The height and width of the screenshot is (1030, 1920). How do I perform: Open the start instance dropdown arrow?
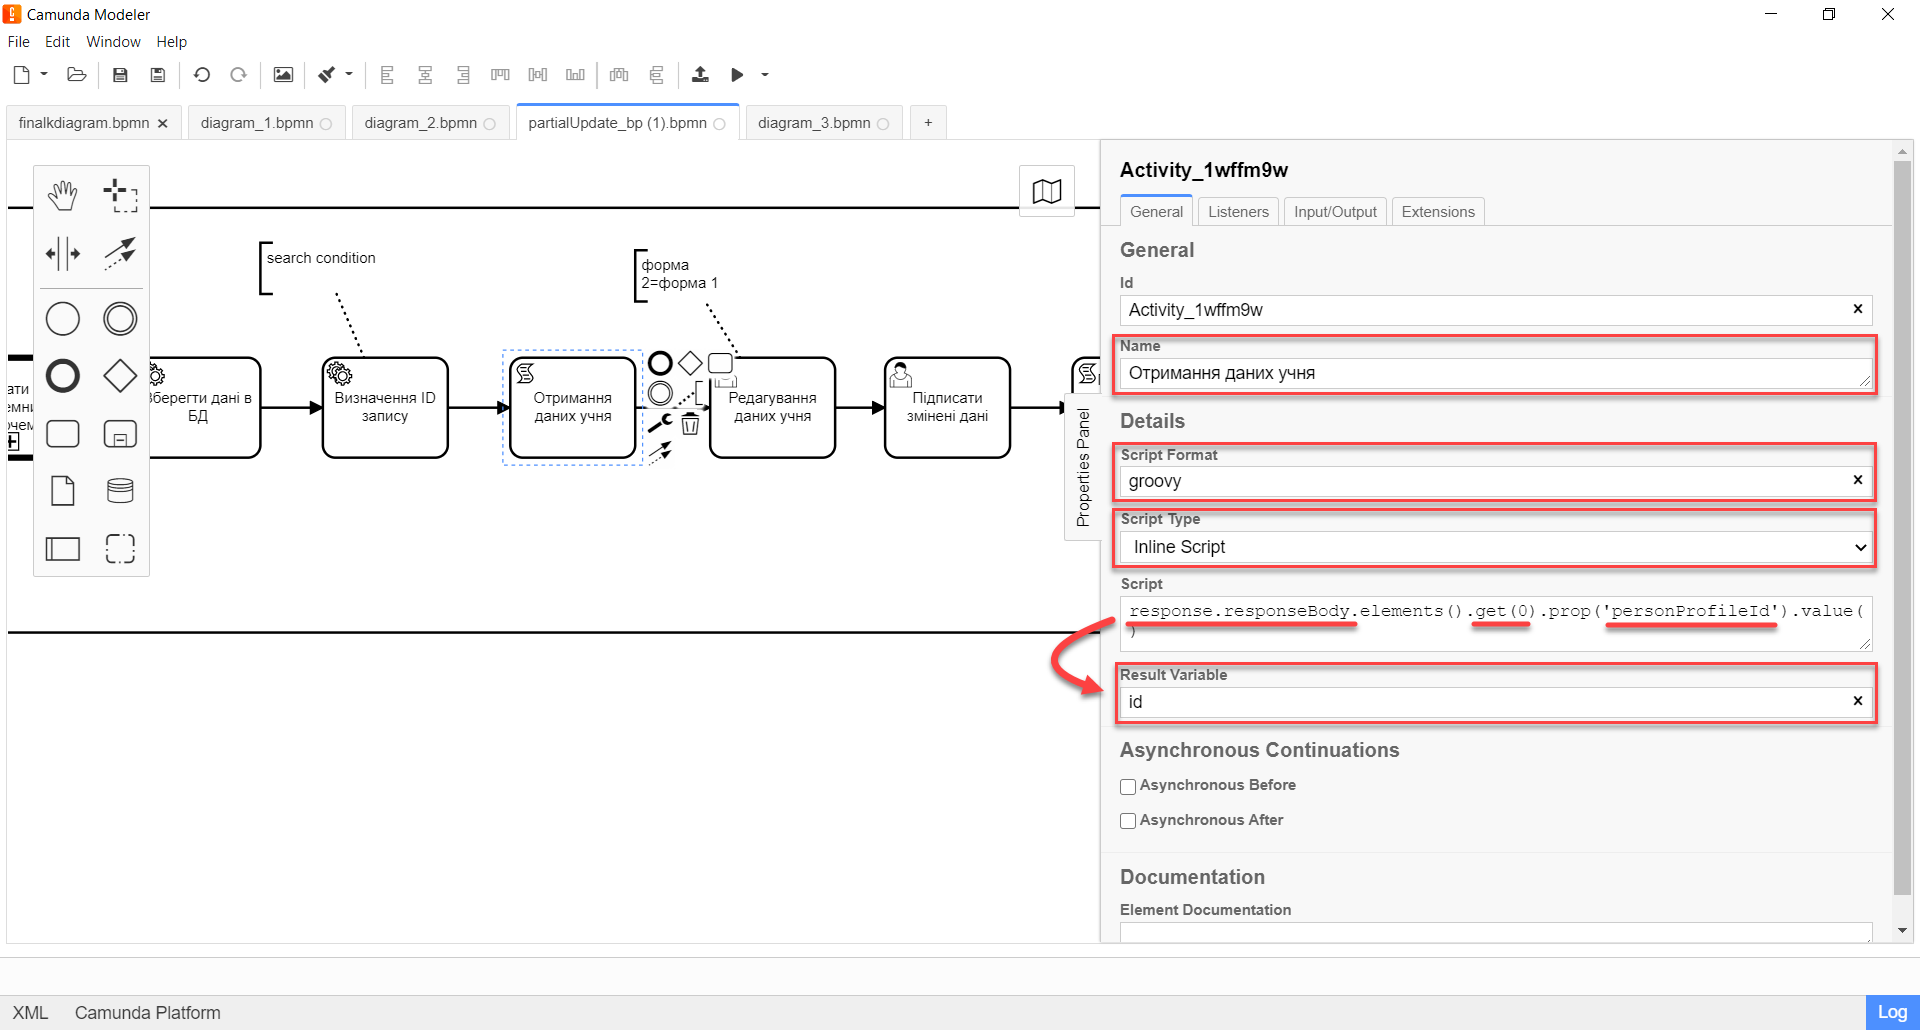[765, 75]
